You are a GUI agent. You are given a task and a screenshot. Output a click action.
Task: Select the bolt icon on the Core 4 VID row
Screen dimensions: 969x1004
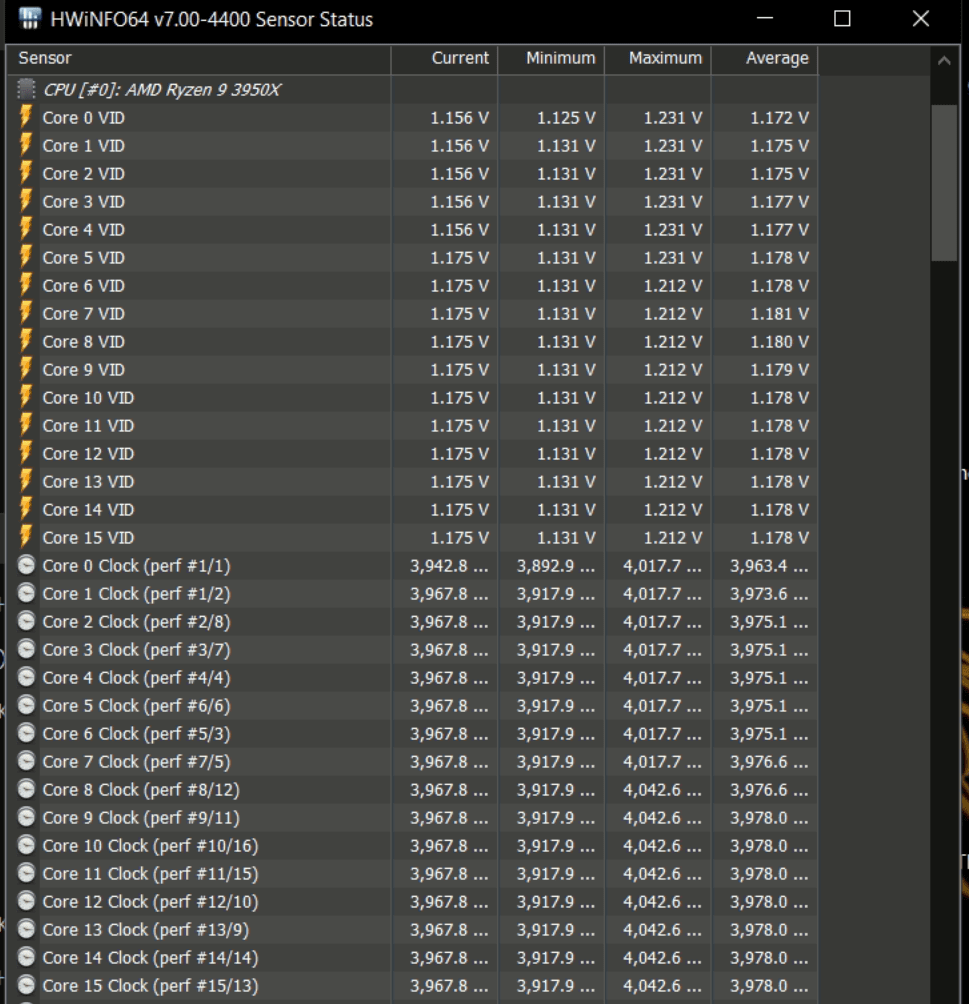click(26, 229)
